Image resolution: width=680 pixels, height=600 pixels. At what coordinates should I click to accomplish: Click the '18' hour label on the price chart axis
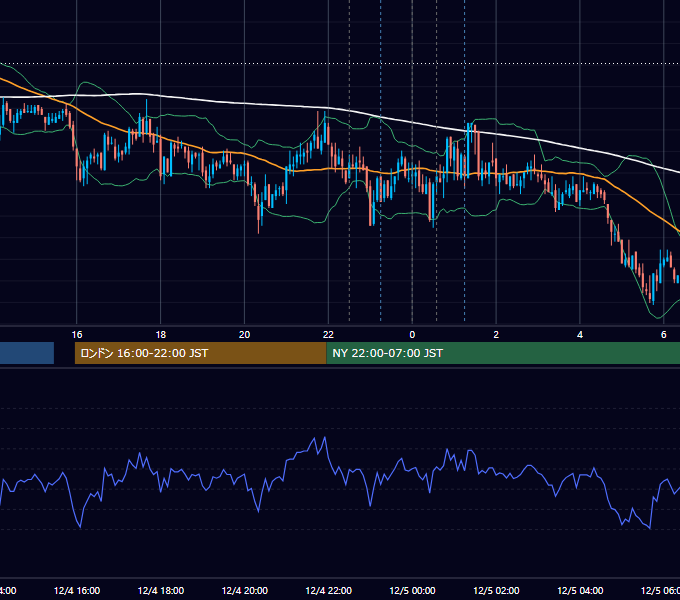[x=161, y=335]
